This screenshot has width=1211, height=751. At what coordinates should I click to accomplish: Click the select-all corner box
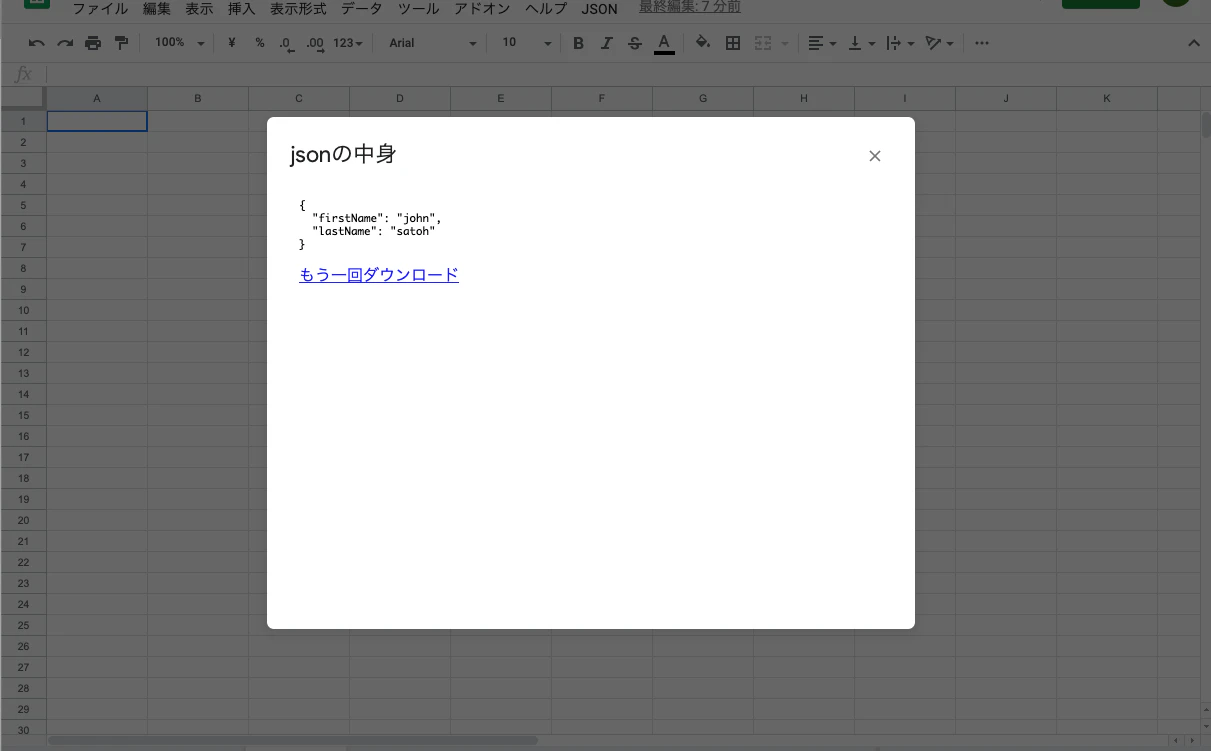click(x=23, y=98)
